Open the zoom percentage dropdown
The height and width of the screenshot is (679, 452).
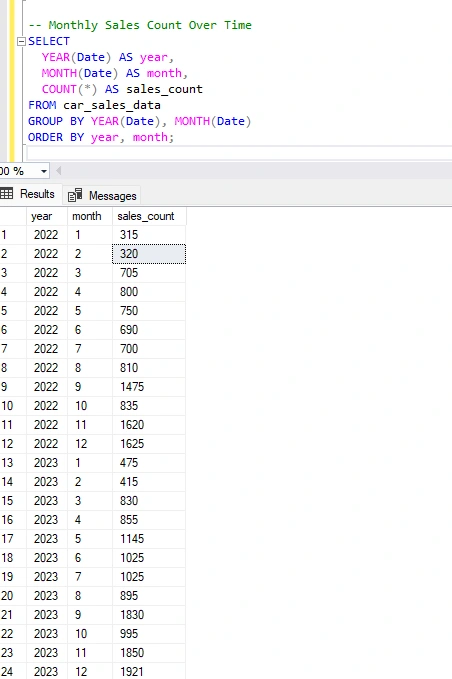[x=44, y=171]
